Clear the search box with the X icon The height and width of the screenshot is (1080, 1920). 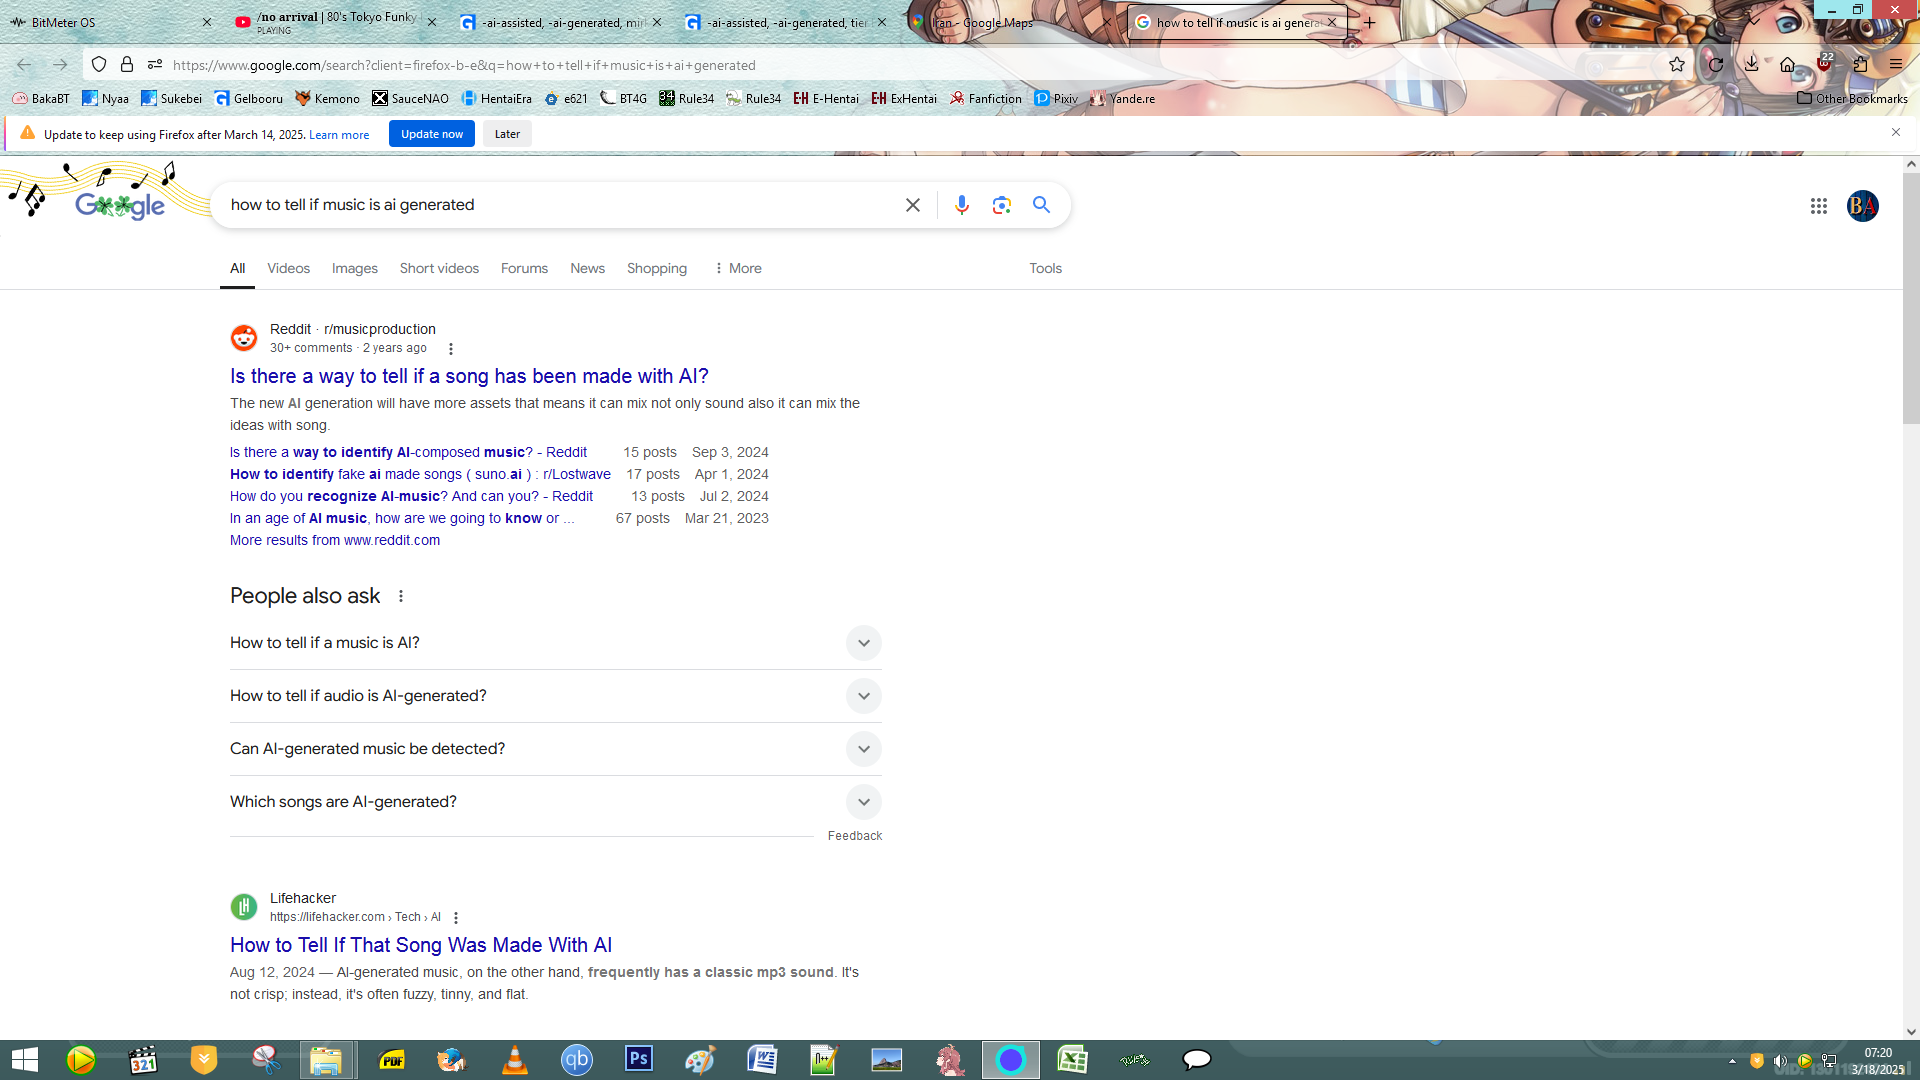click(x=912, y=205)
